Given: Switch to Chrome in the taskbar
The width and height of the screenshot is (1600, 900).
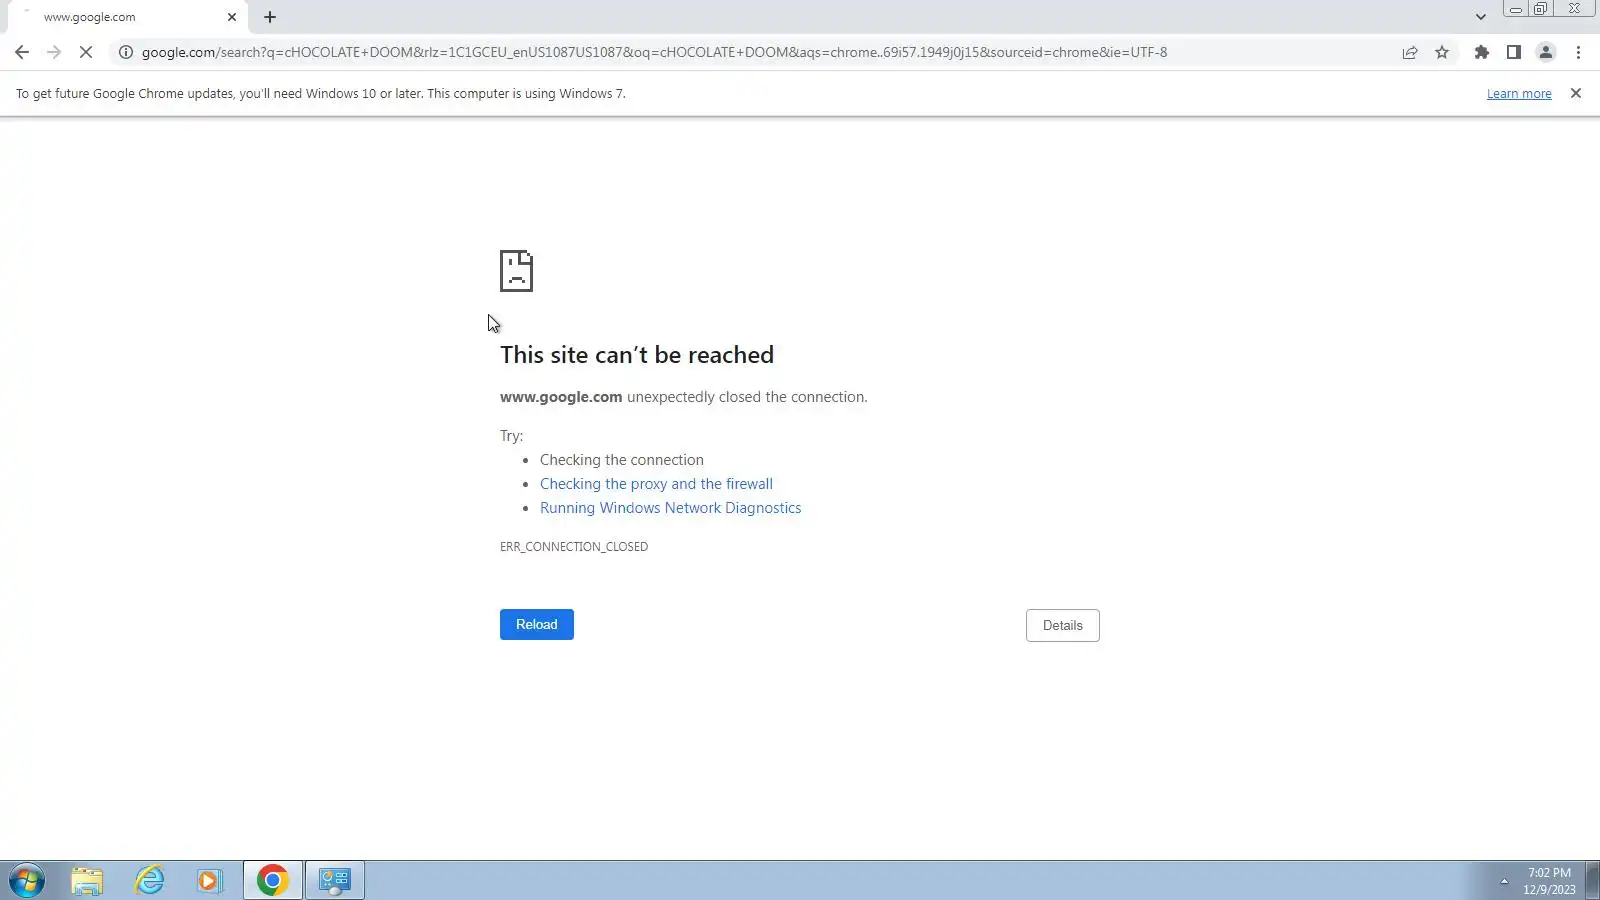Looking at the screenshot, I should point(272,880).
